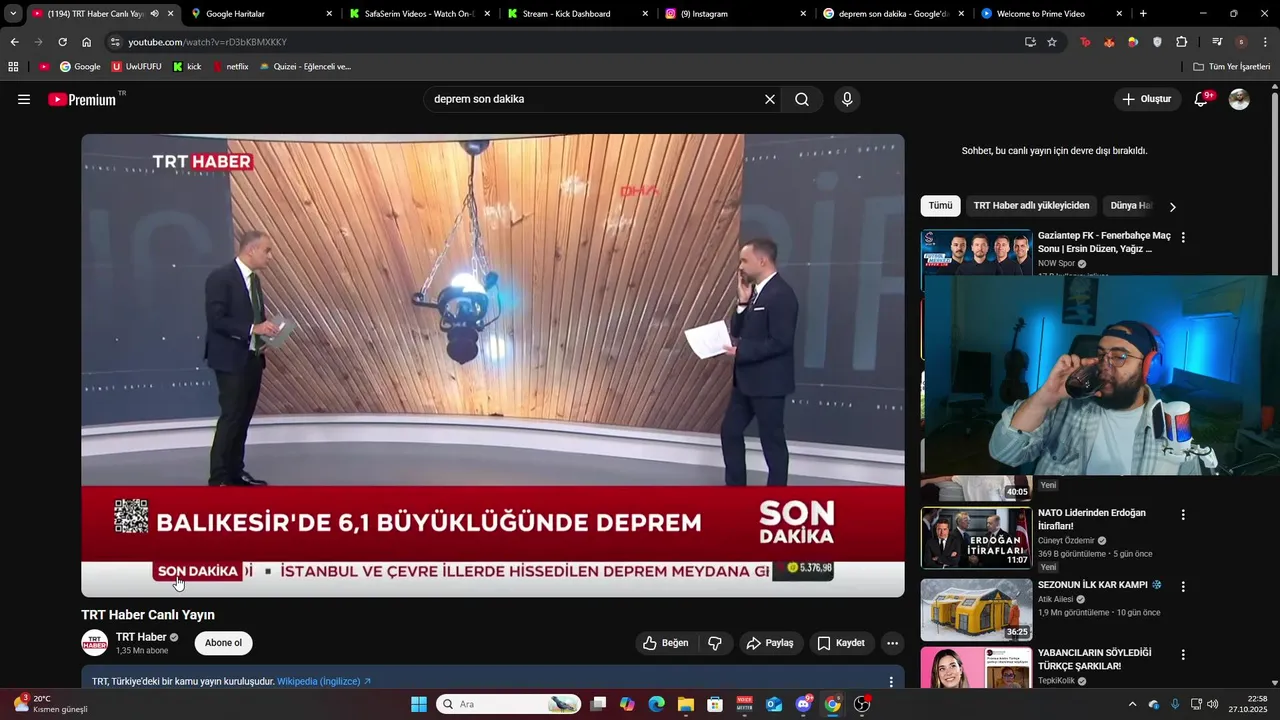The height and width of the screenshot is (720, 1280).
Task: Open the kick bookmark
Action: click(187, 67)
